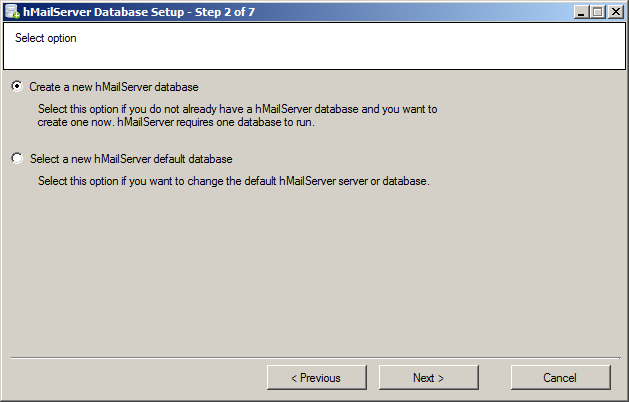Image resolution: width=629 pixels, height=402 pixels.
Task: Select the Create a new hMailServer database radio button
Action: (x=17, y=87)
